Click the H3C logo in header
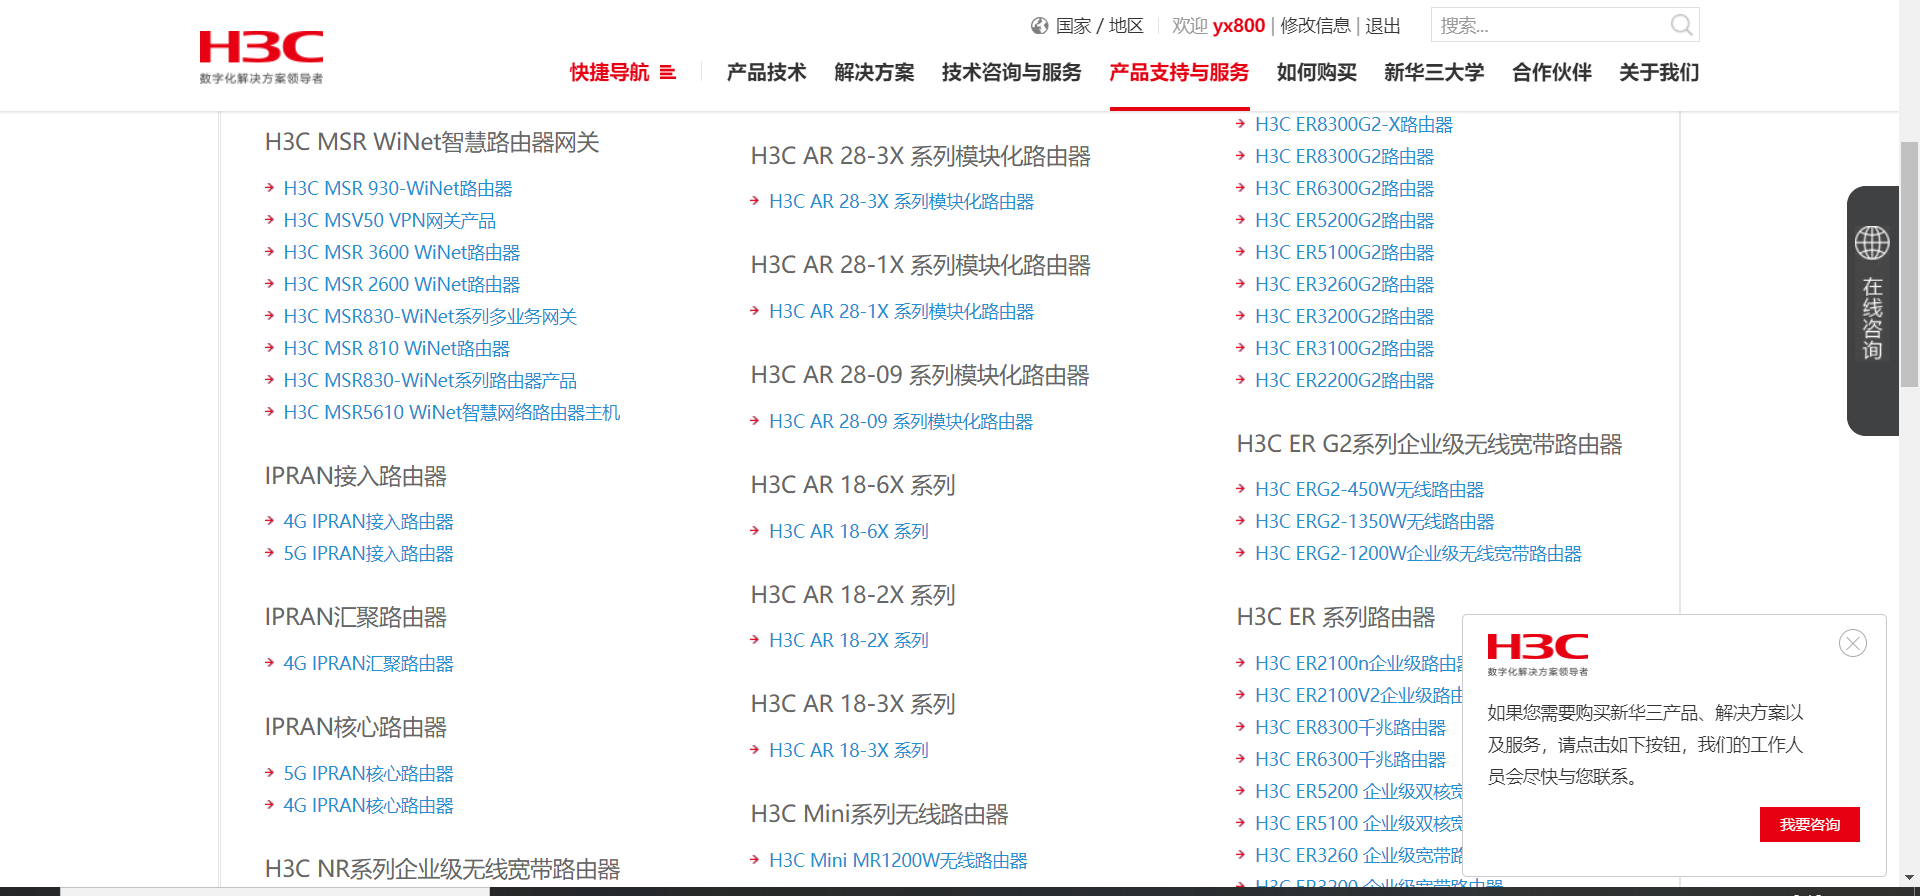The image size is (1920, 896). tap(261, 57)
